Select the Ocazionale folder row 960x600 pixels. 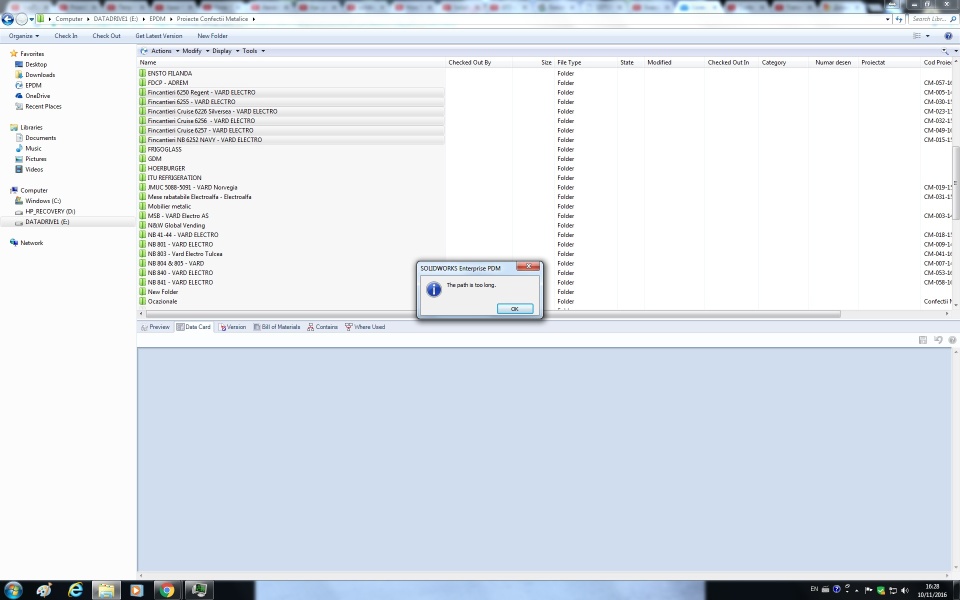coord(291,301)
